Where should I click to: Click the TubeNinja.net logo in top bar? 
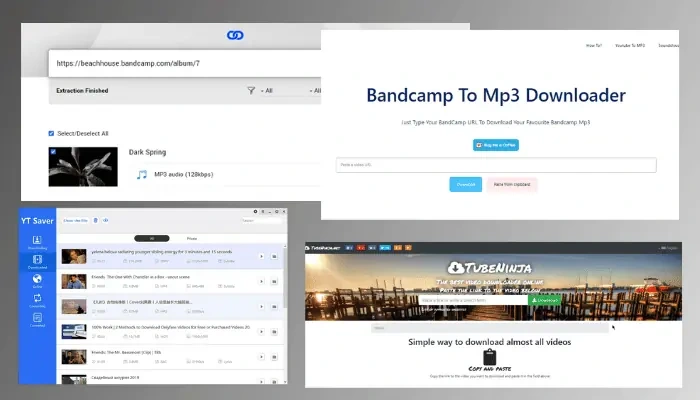[323, 248]
